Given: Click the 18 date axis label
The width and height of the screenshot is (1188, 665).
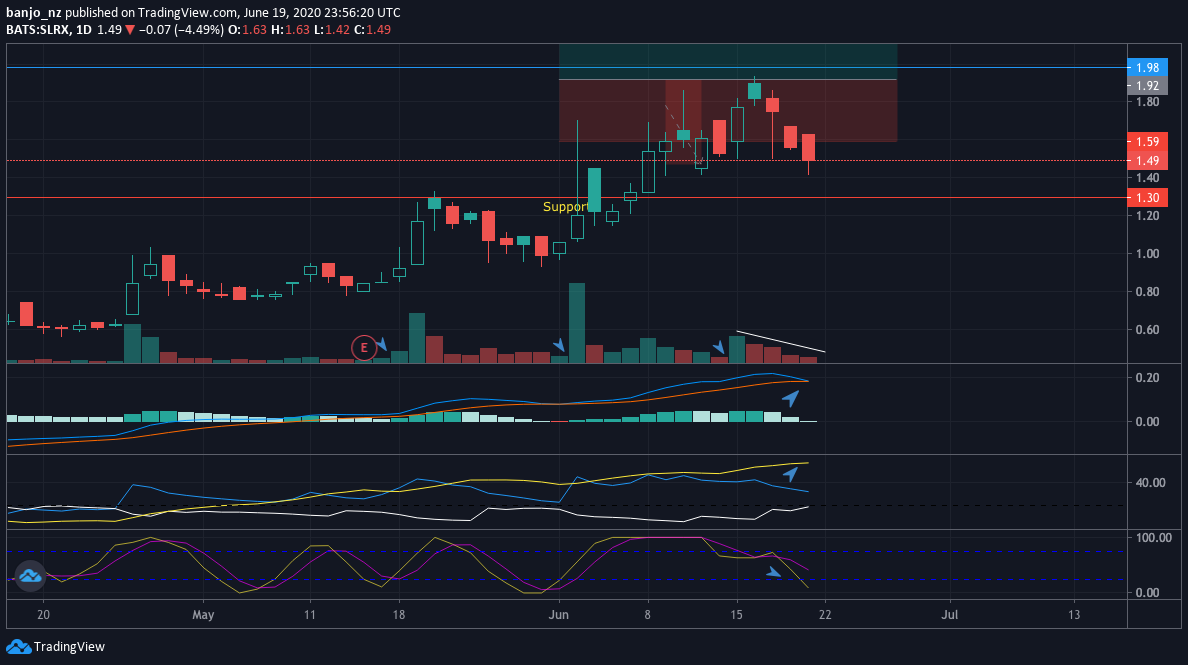Looking at the screenshot, I should (399, 615).
